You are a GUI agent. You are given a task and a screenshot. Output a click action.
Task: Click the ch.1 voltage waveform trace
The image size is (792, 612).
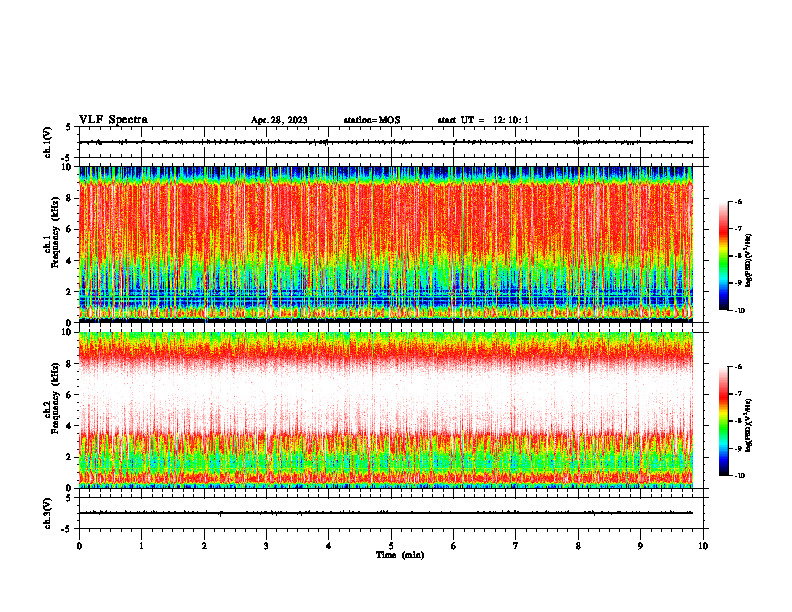[386, 142]
